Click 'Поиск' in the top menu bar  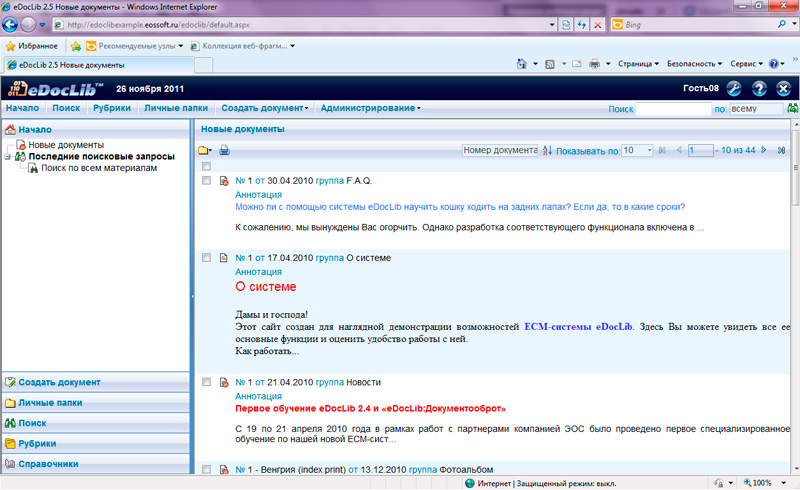click(66, 108)
